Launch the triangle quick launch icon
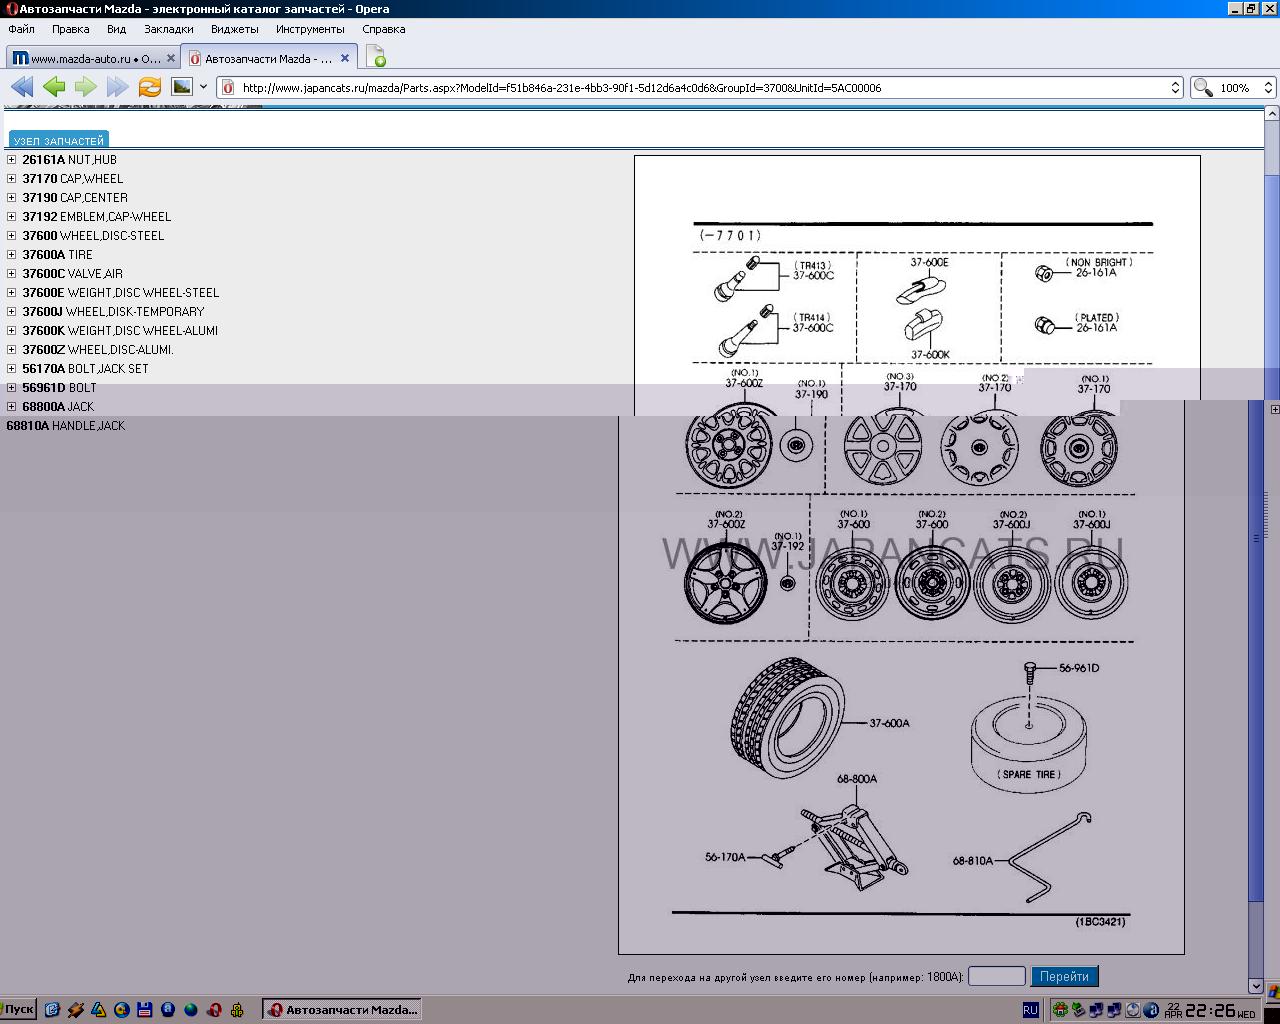Image resolution: width=1280 pixels, height=1024 pixels. tap(99, 1010)
